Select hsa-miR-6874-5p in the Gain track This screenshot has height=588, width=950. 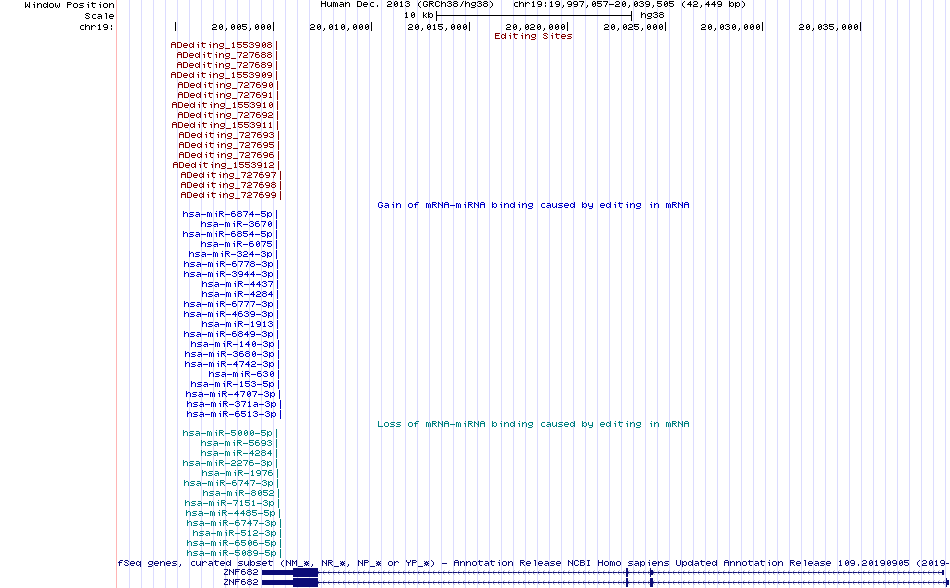[x=227, y=214]
